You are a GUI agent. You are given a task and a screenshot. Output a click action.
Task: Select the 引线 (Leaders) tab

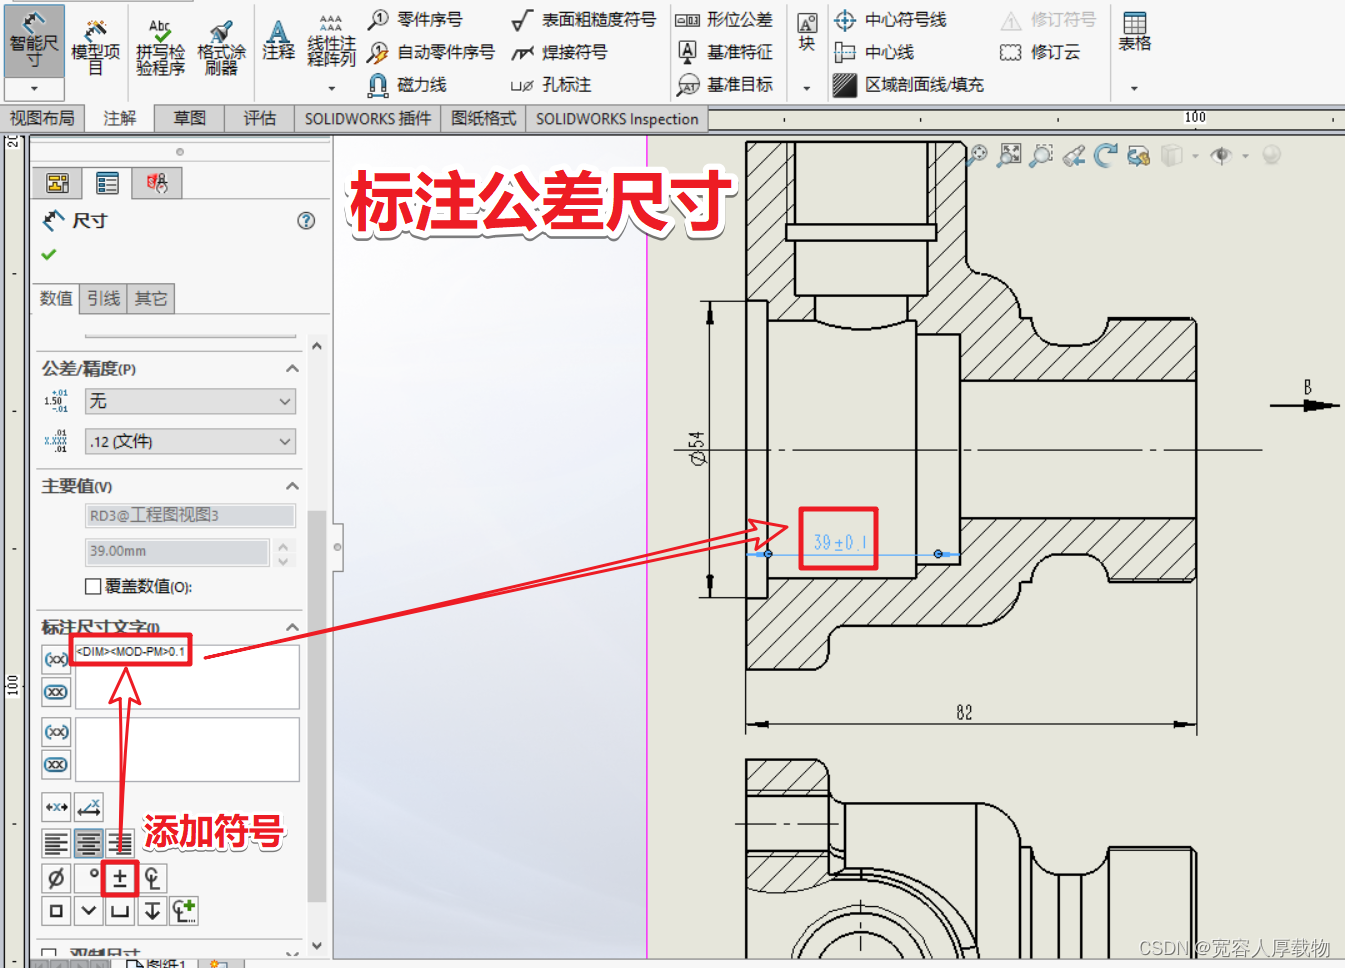[x=103, y=298]
